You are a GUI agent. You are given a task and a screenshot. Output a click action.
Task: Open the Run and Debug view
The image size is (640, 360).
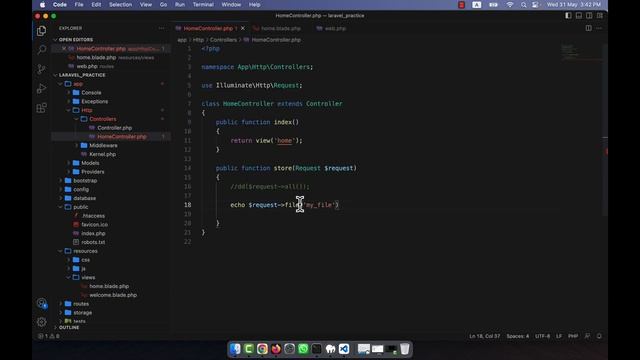pos(41,88)
